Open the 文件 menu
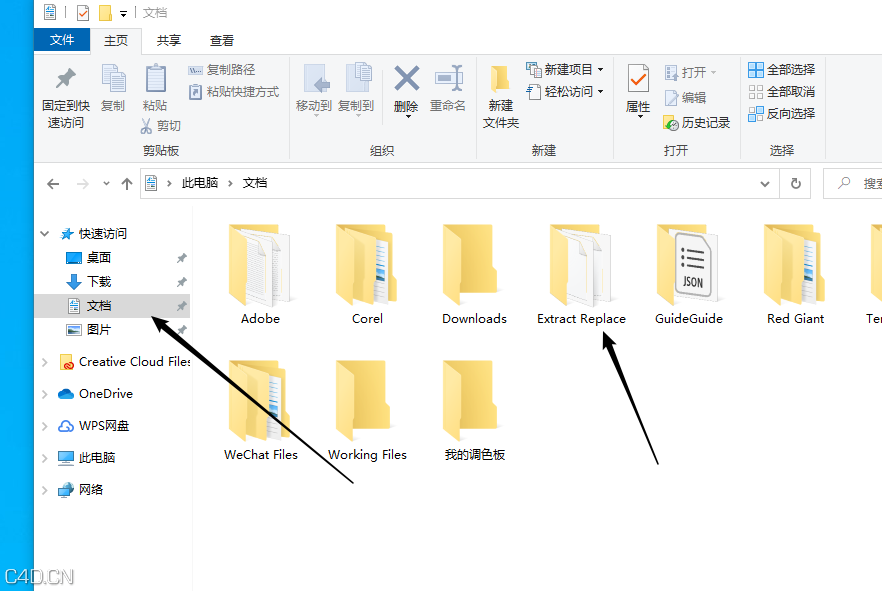This screenshot has height=591, width=882. coord(61,40)
